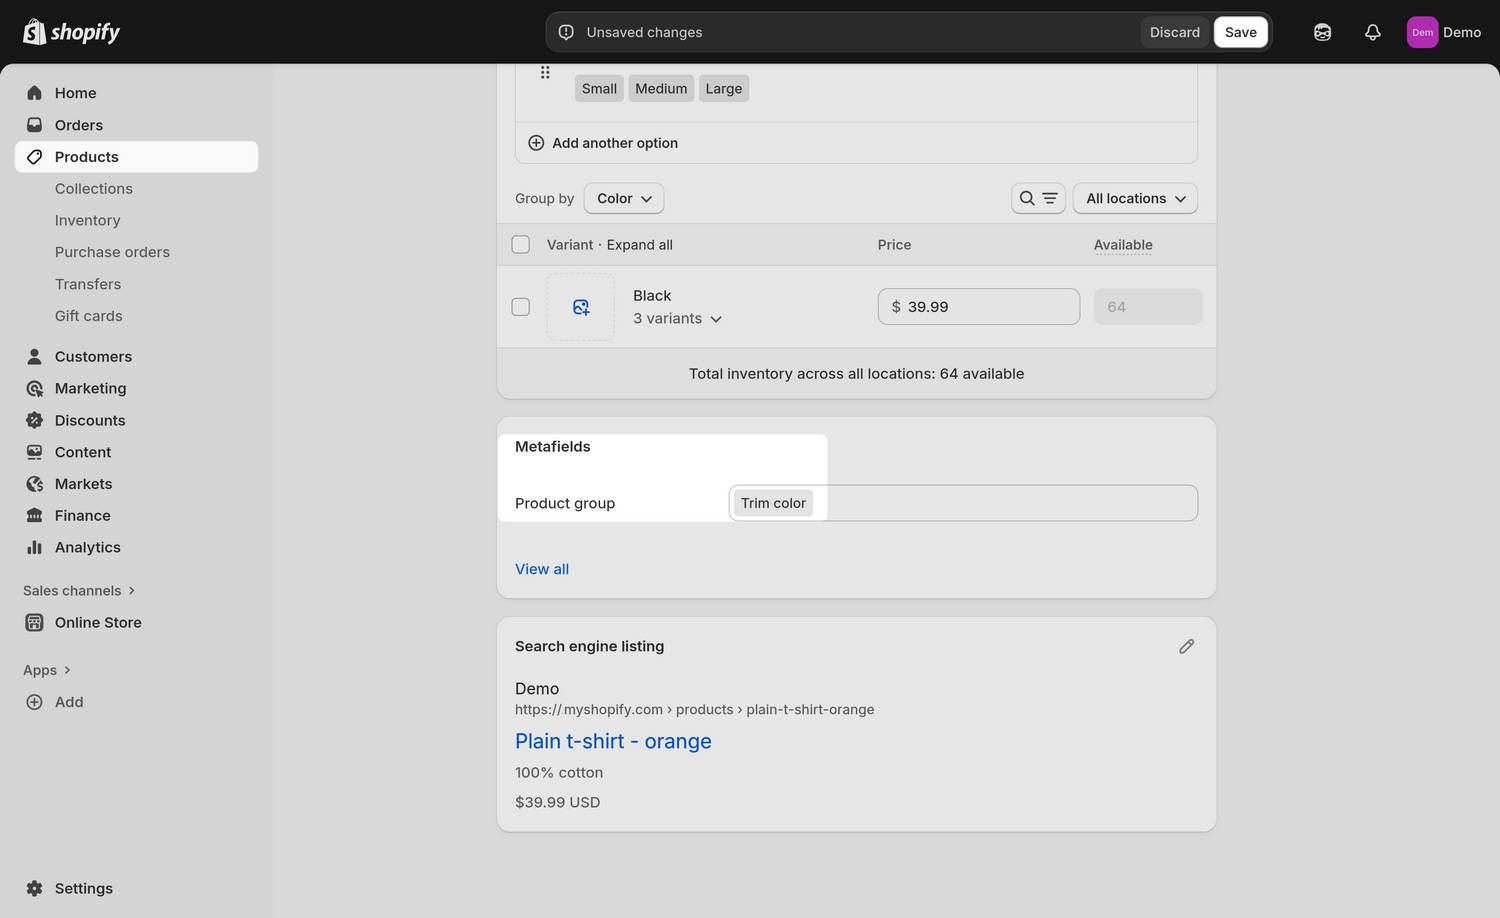The image size is (1500, 918).
Task: Toggle the select-all variants checkbox
Action: [520, 244]
